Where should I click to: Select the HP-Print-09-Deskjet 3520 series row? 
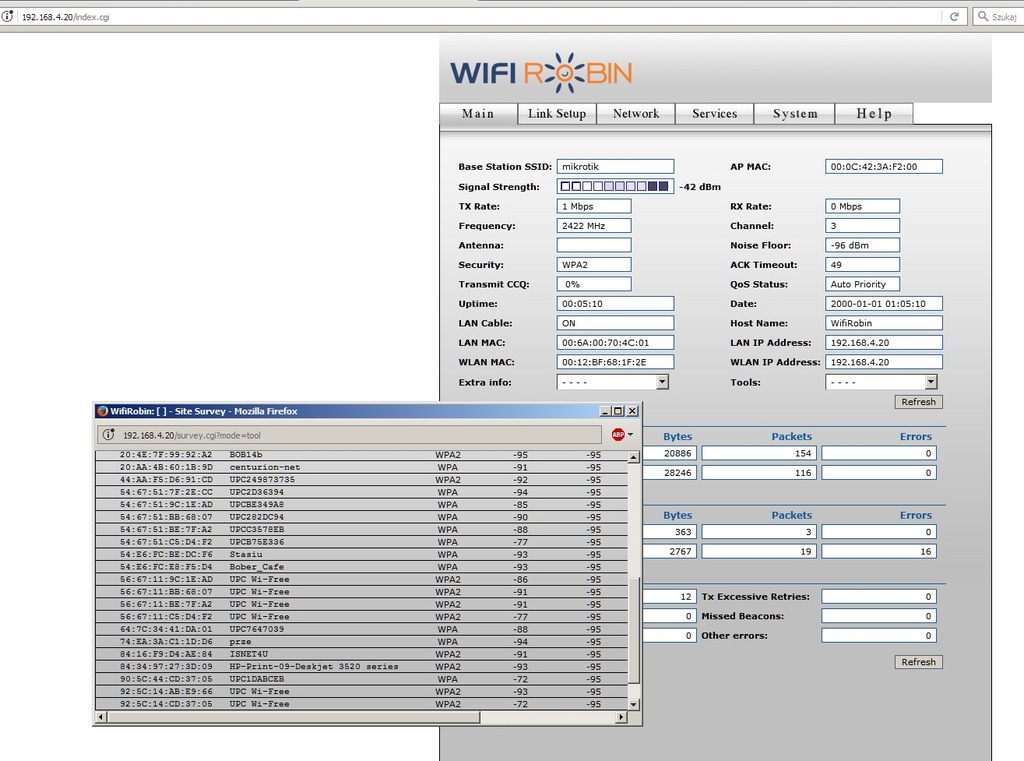362,666
